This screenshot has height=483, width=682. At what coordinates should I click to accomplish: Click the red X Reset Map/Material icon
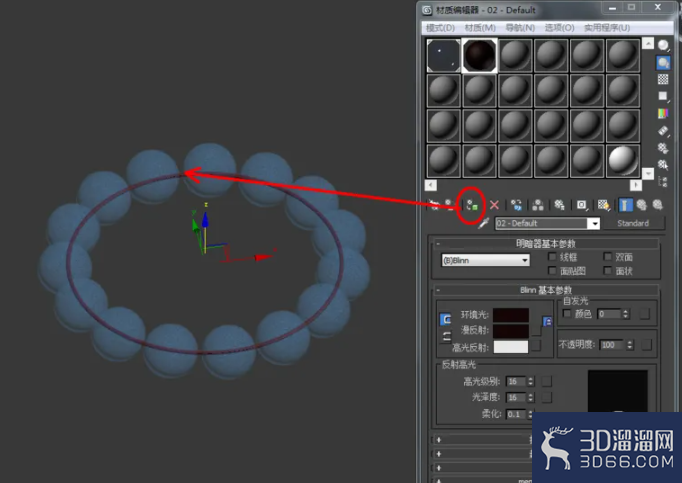494,205
